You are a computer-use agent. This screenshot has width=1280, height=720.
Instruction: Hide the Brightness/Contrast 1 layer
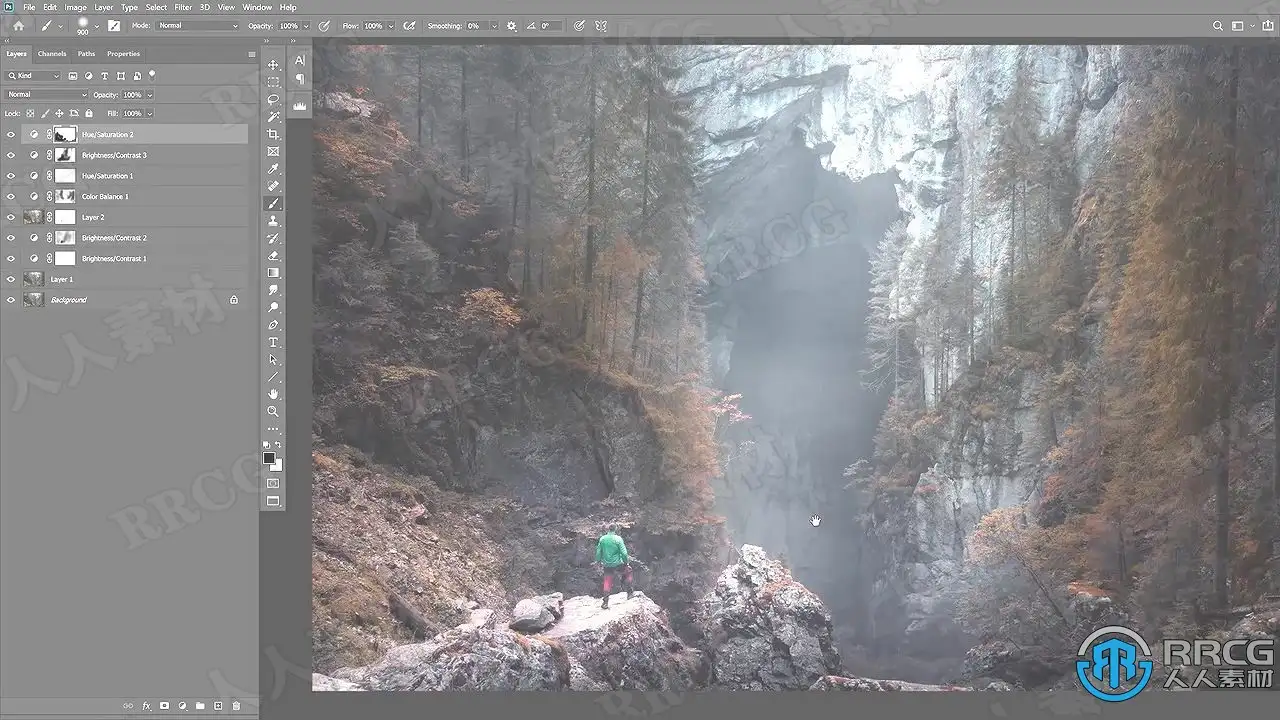[11, 258]
